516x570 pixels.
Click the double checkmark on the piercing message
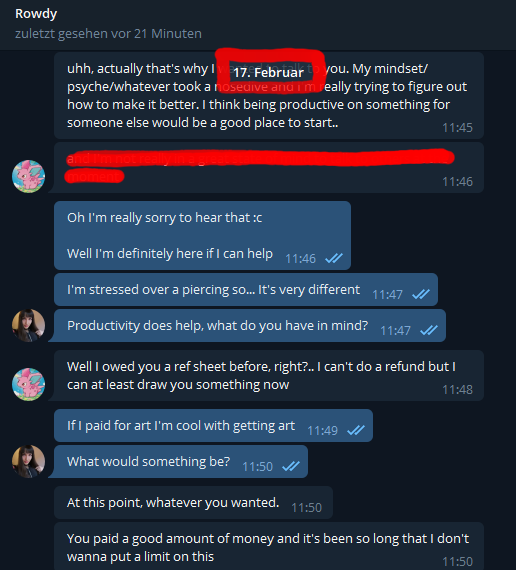coord(421,294)
